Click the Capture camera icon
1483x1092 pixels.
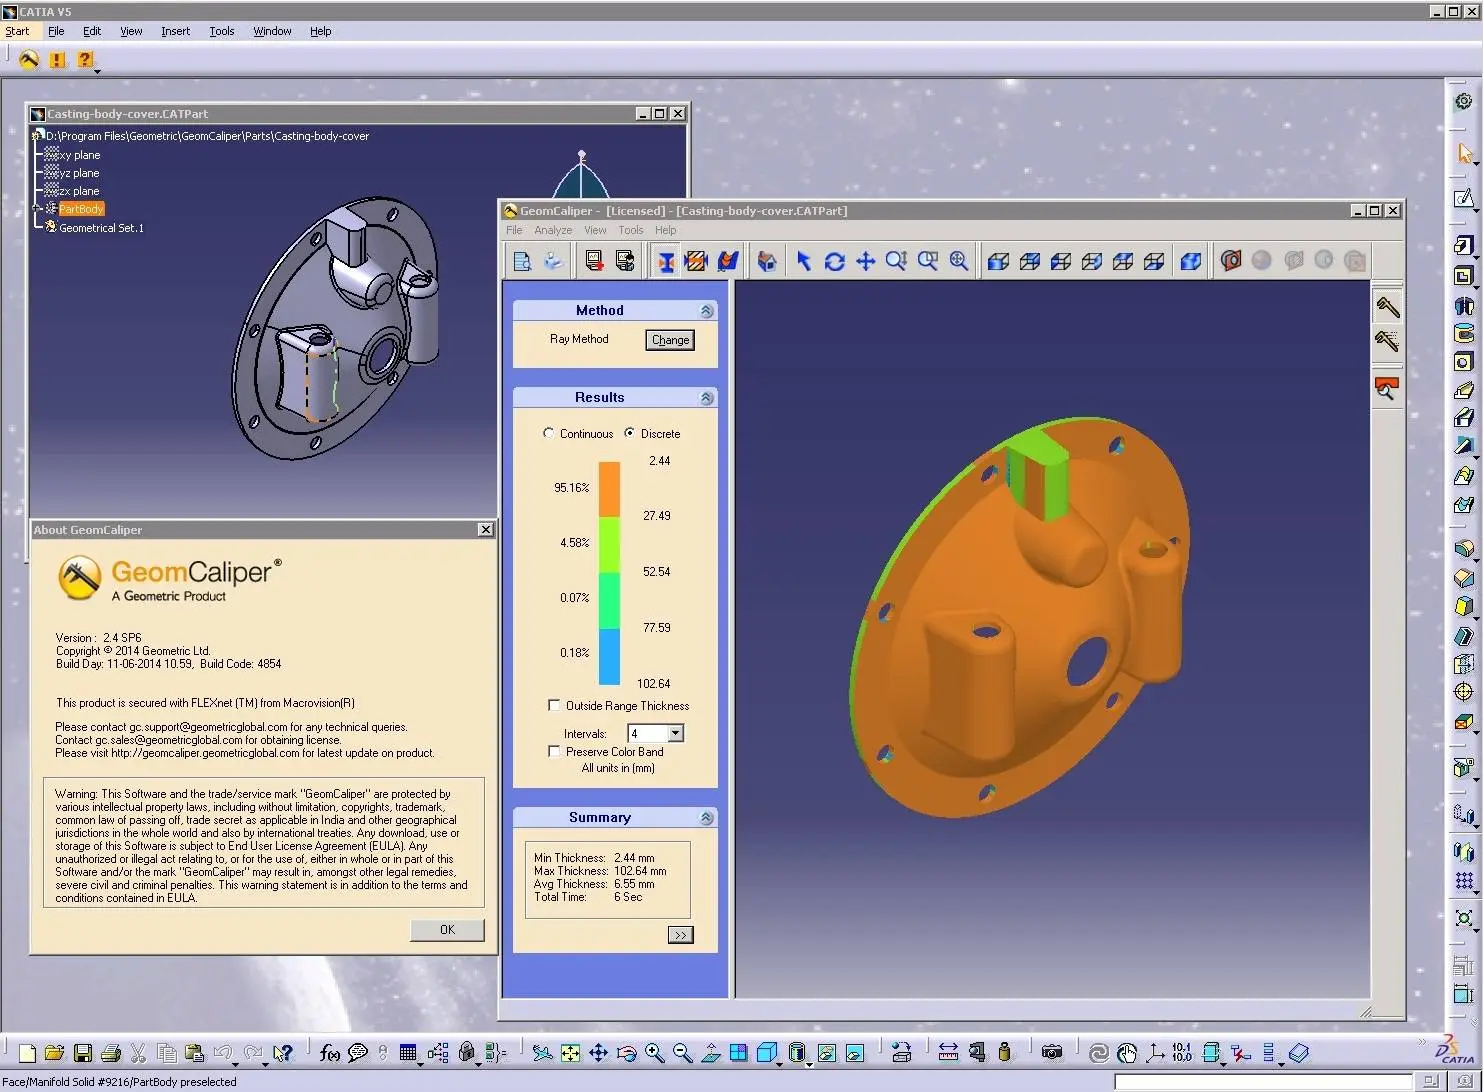click(x=1051, y=1053)
